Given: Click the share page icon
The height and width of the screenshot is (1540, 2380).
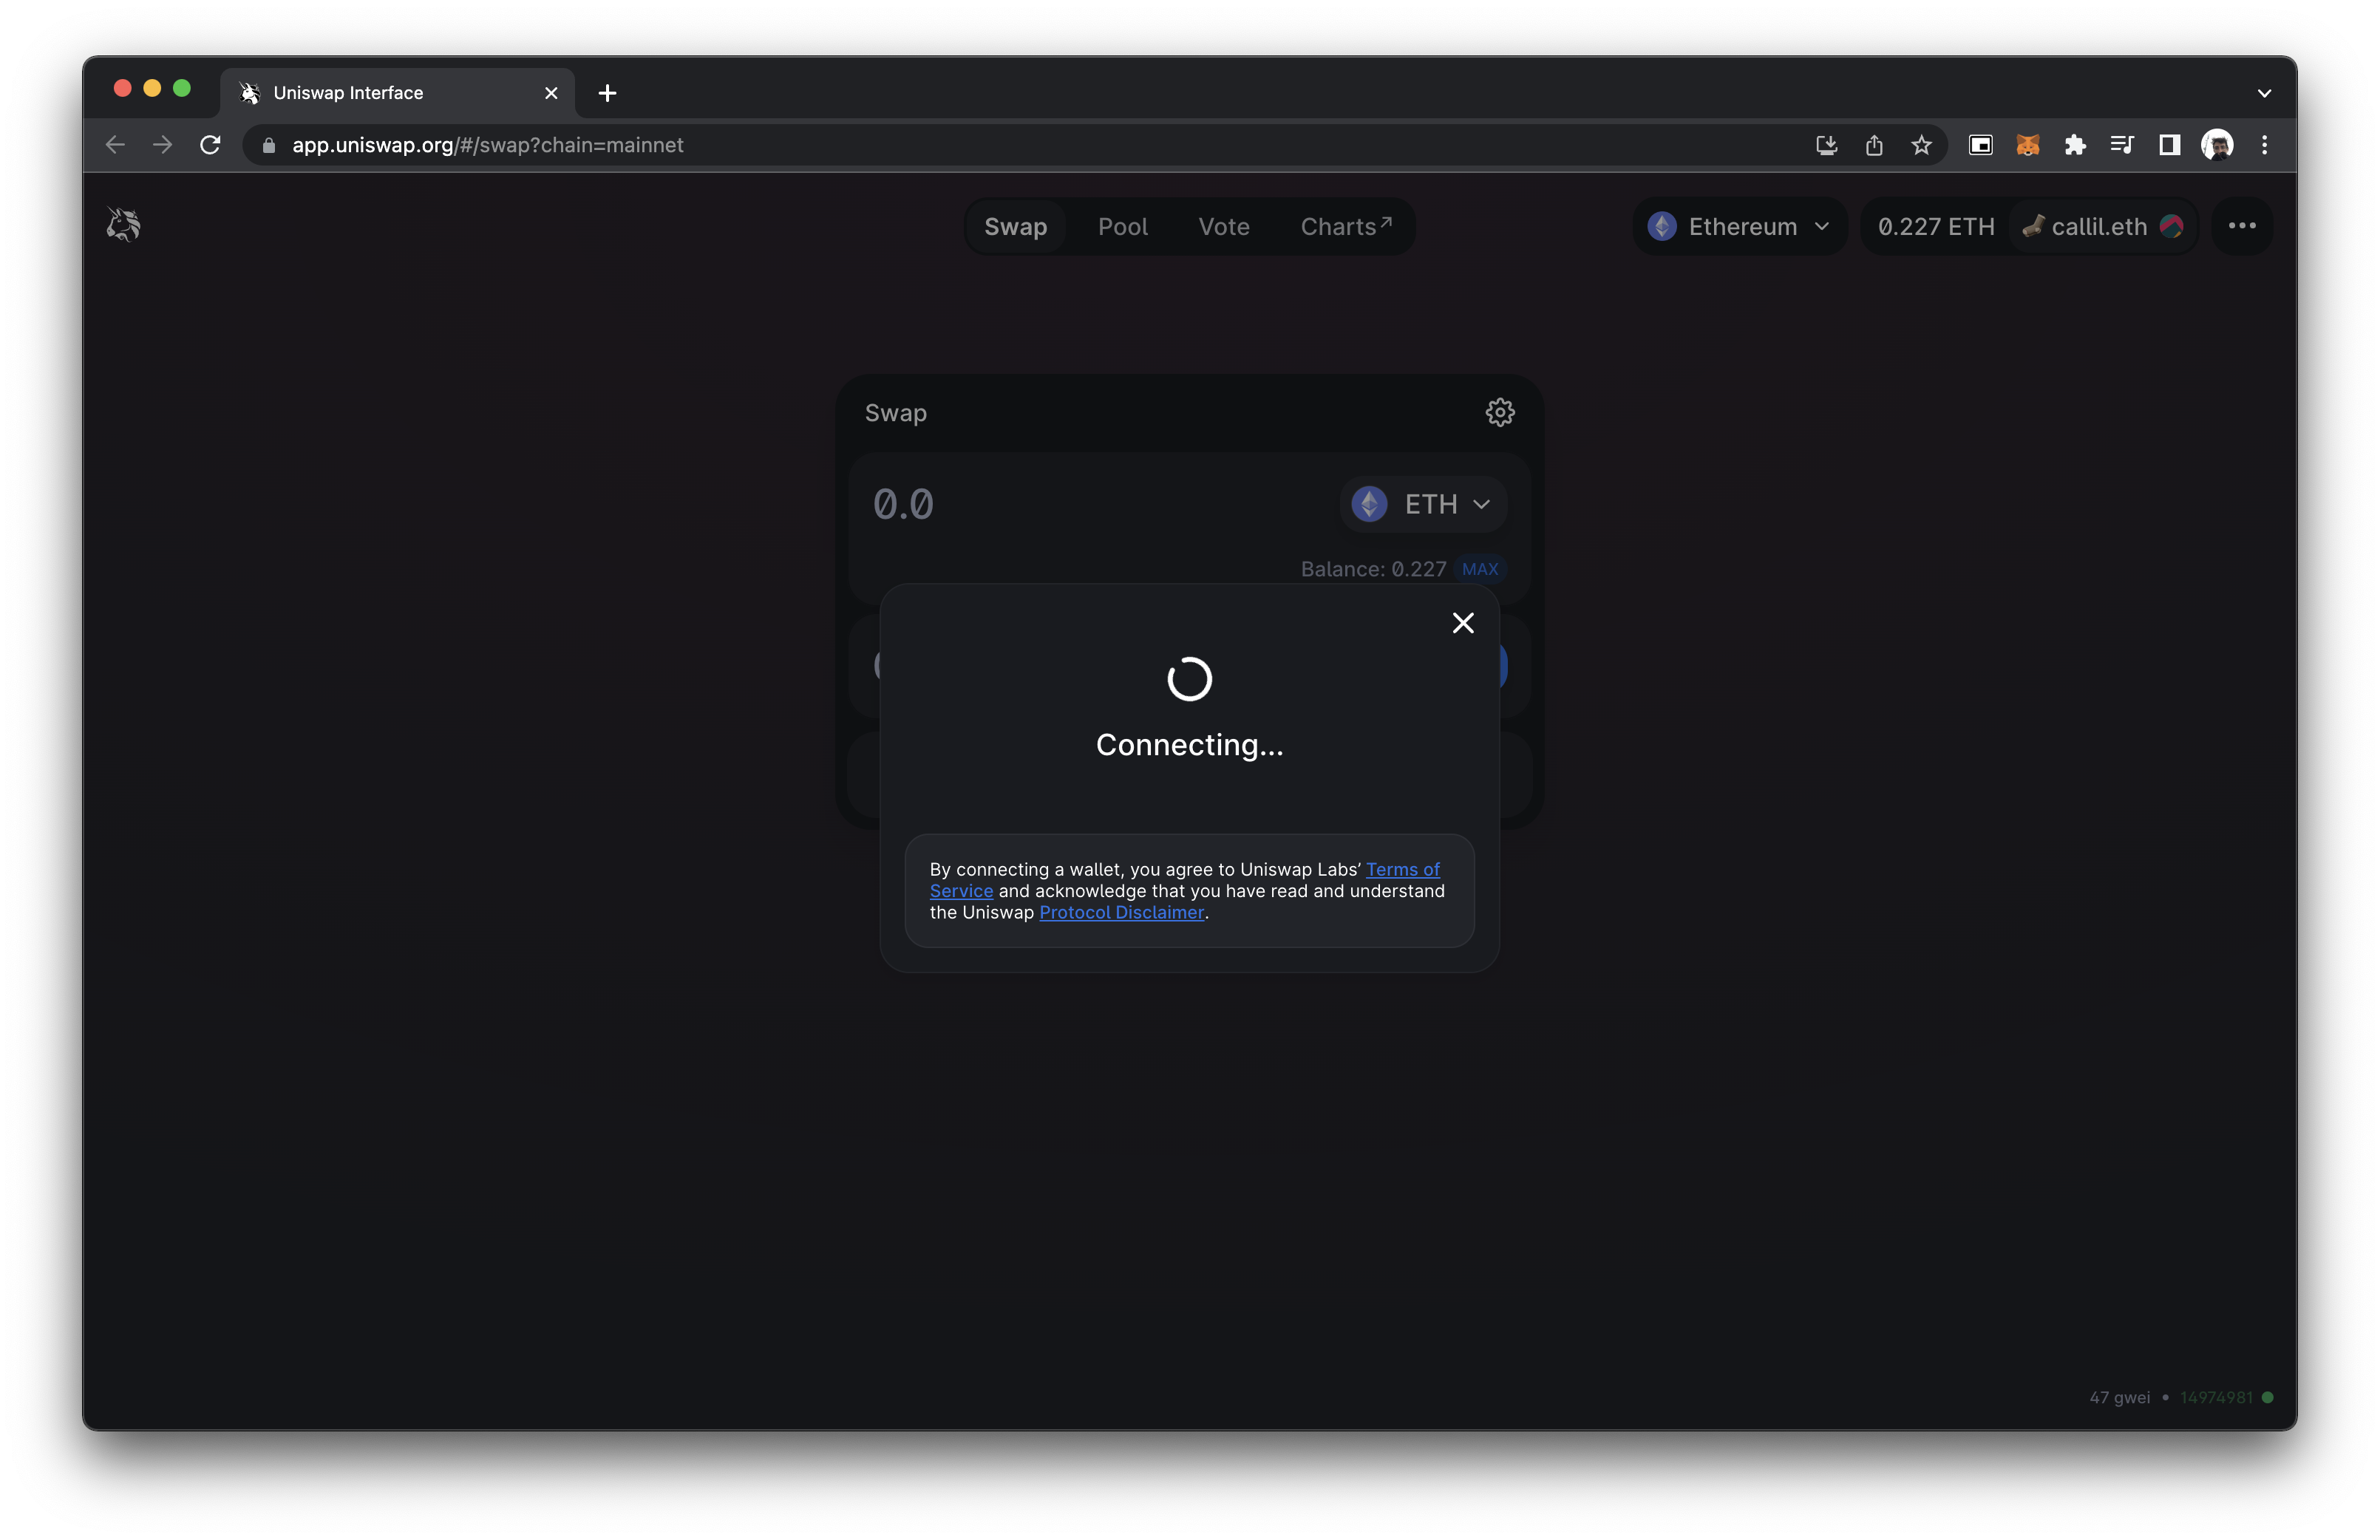Looking at the screenshot, I should [1874, 145].
